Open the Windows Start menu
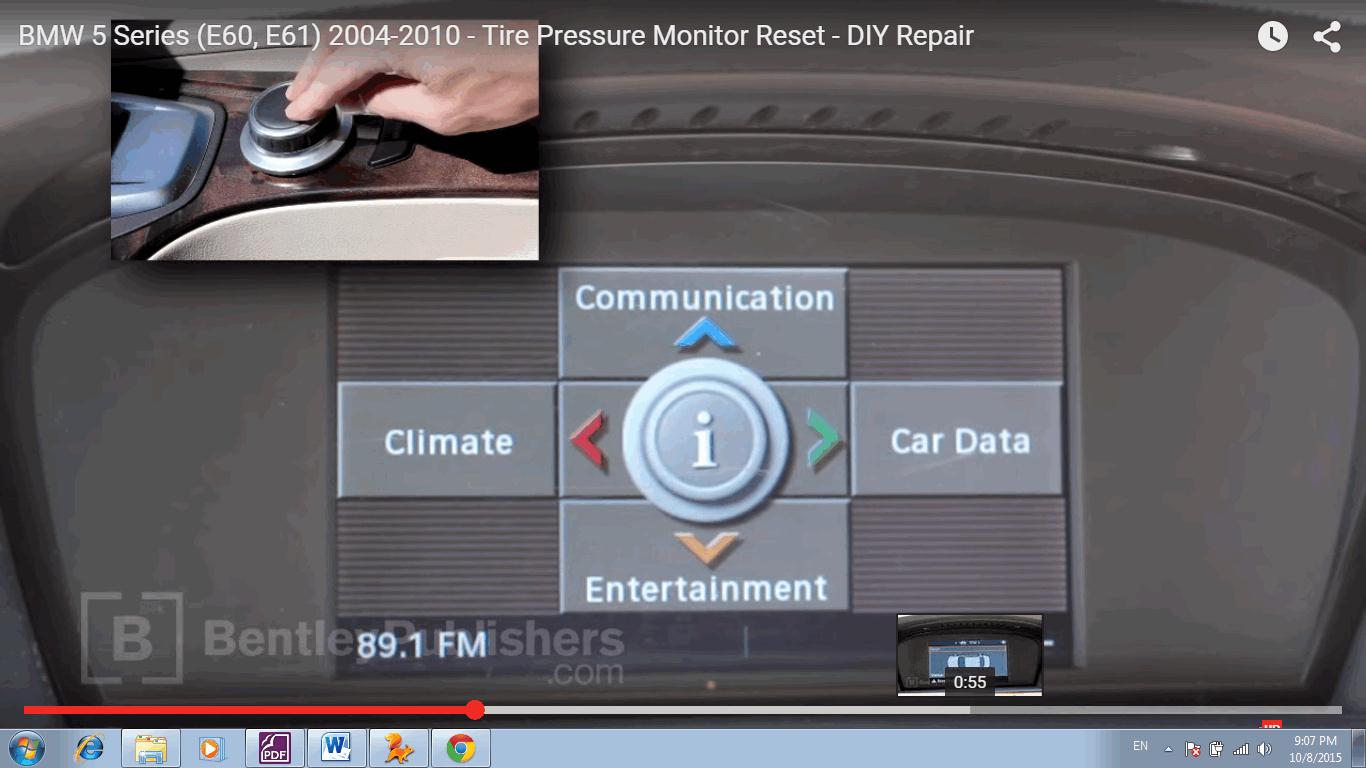The width and height of the screenshot is (1366, 768). click(26, 748)
